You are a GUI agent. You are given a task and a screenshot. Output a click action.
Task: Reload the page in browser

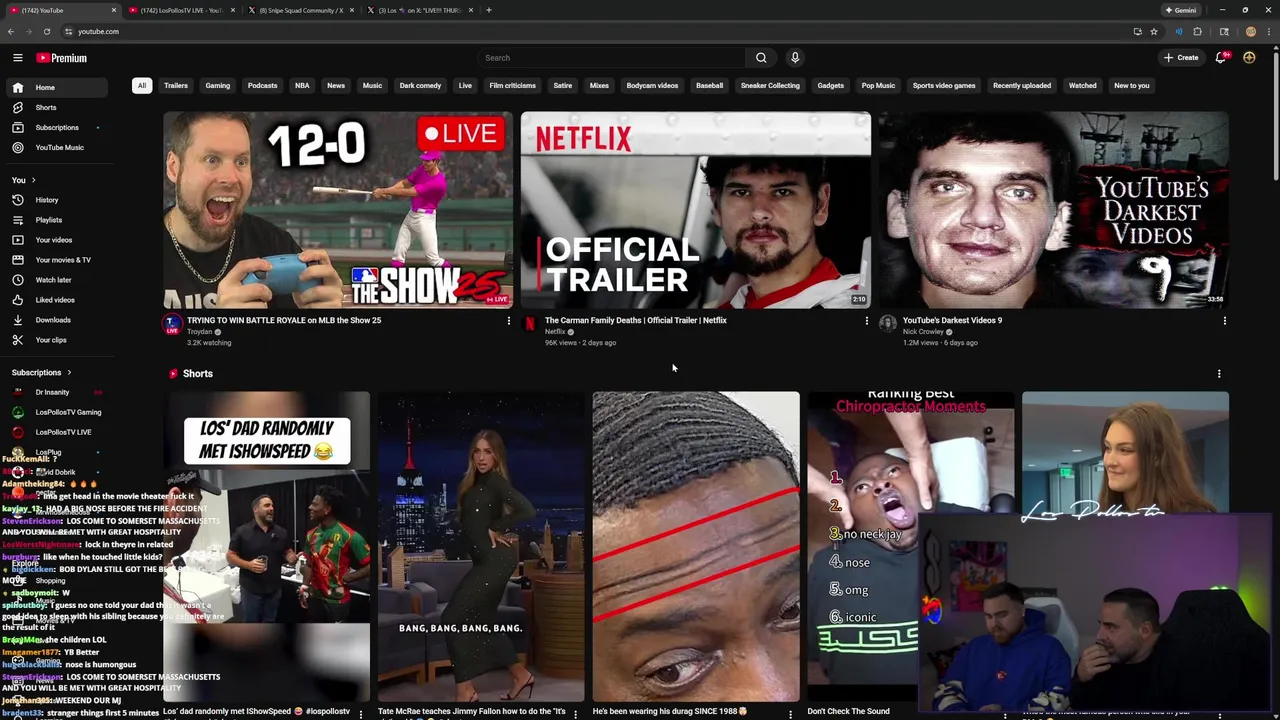click(46, 31)
